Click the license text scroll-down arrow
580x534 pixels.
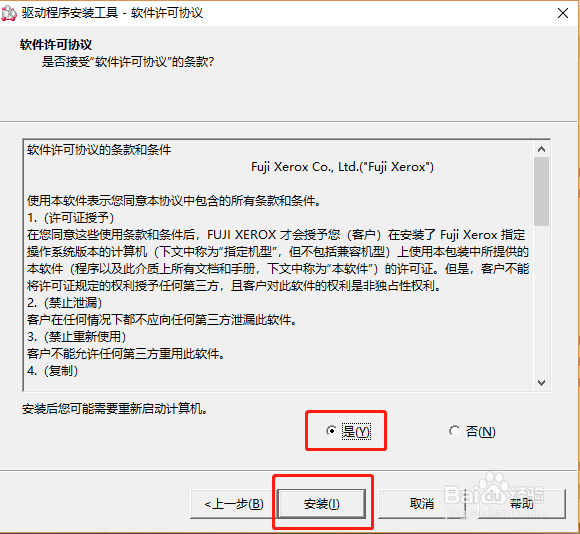coord(542,383)
